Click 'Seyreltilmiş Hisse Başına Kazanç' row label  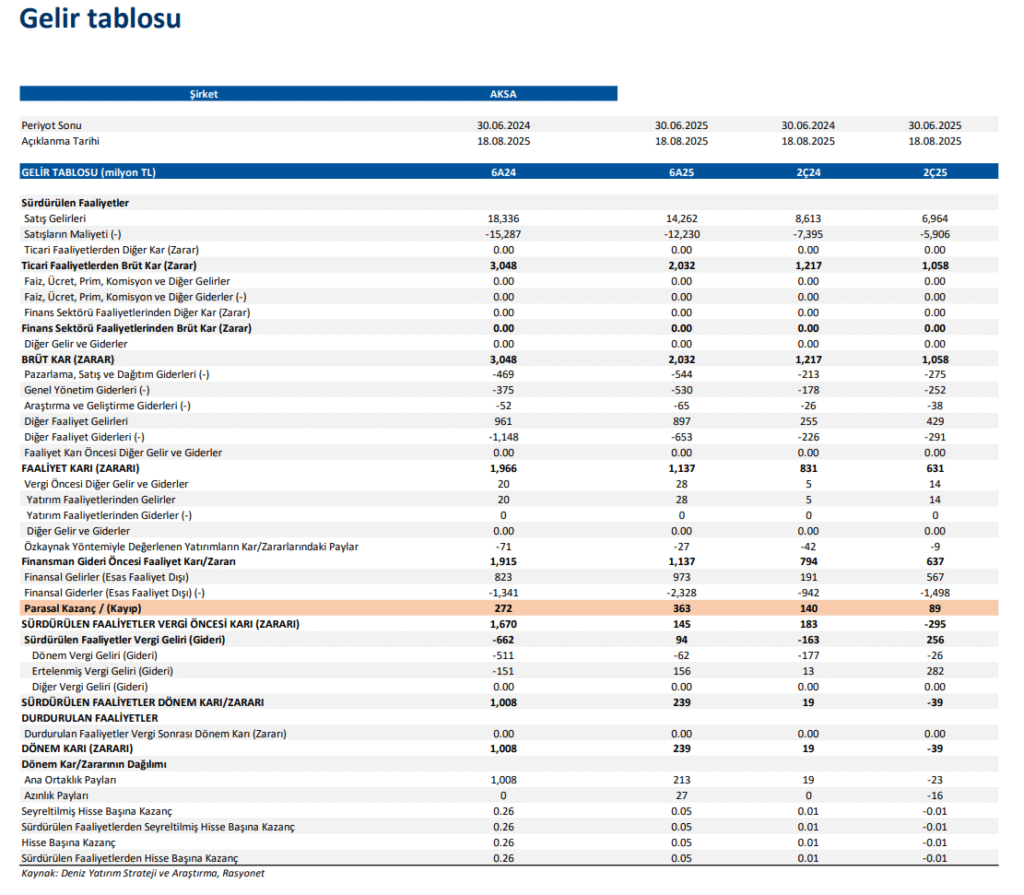(97, 811)
